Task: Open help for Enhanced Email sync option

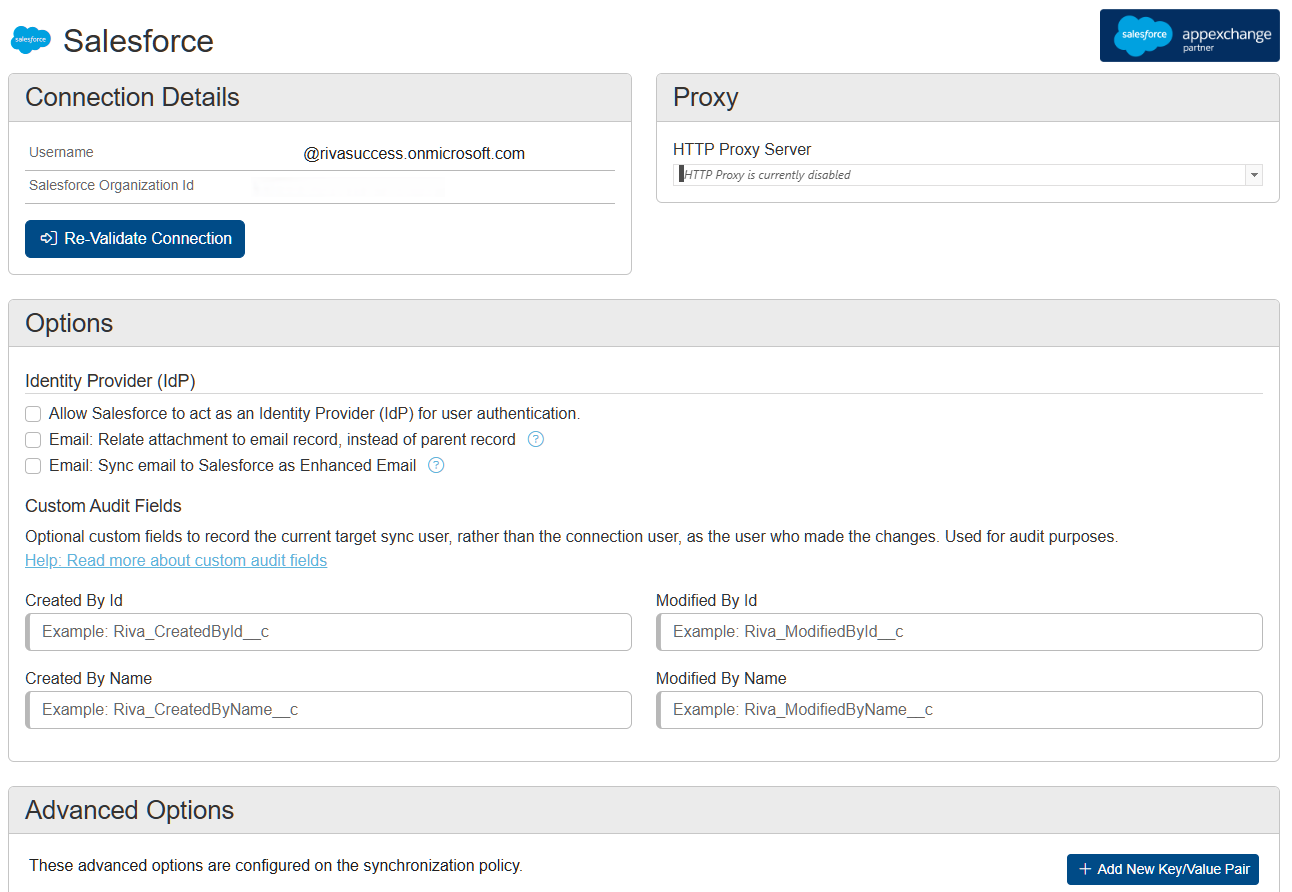Action: click(x=436, y=465)
